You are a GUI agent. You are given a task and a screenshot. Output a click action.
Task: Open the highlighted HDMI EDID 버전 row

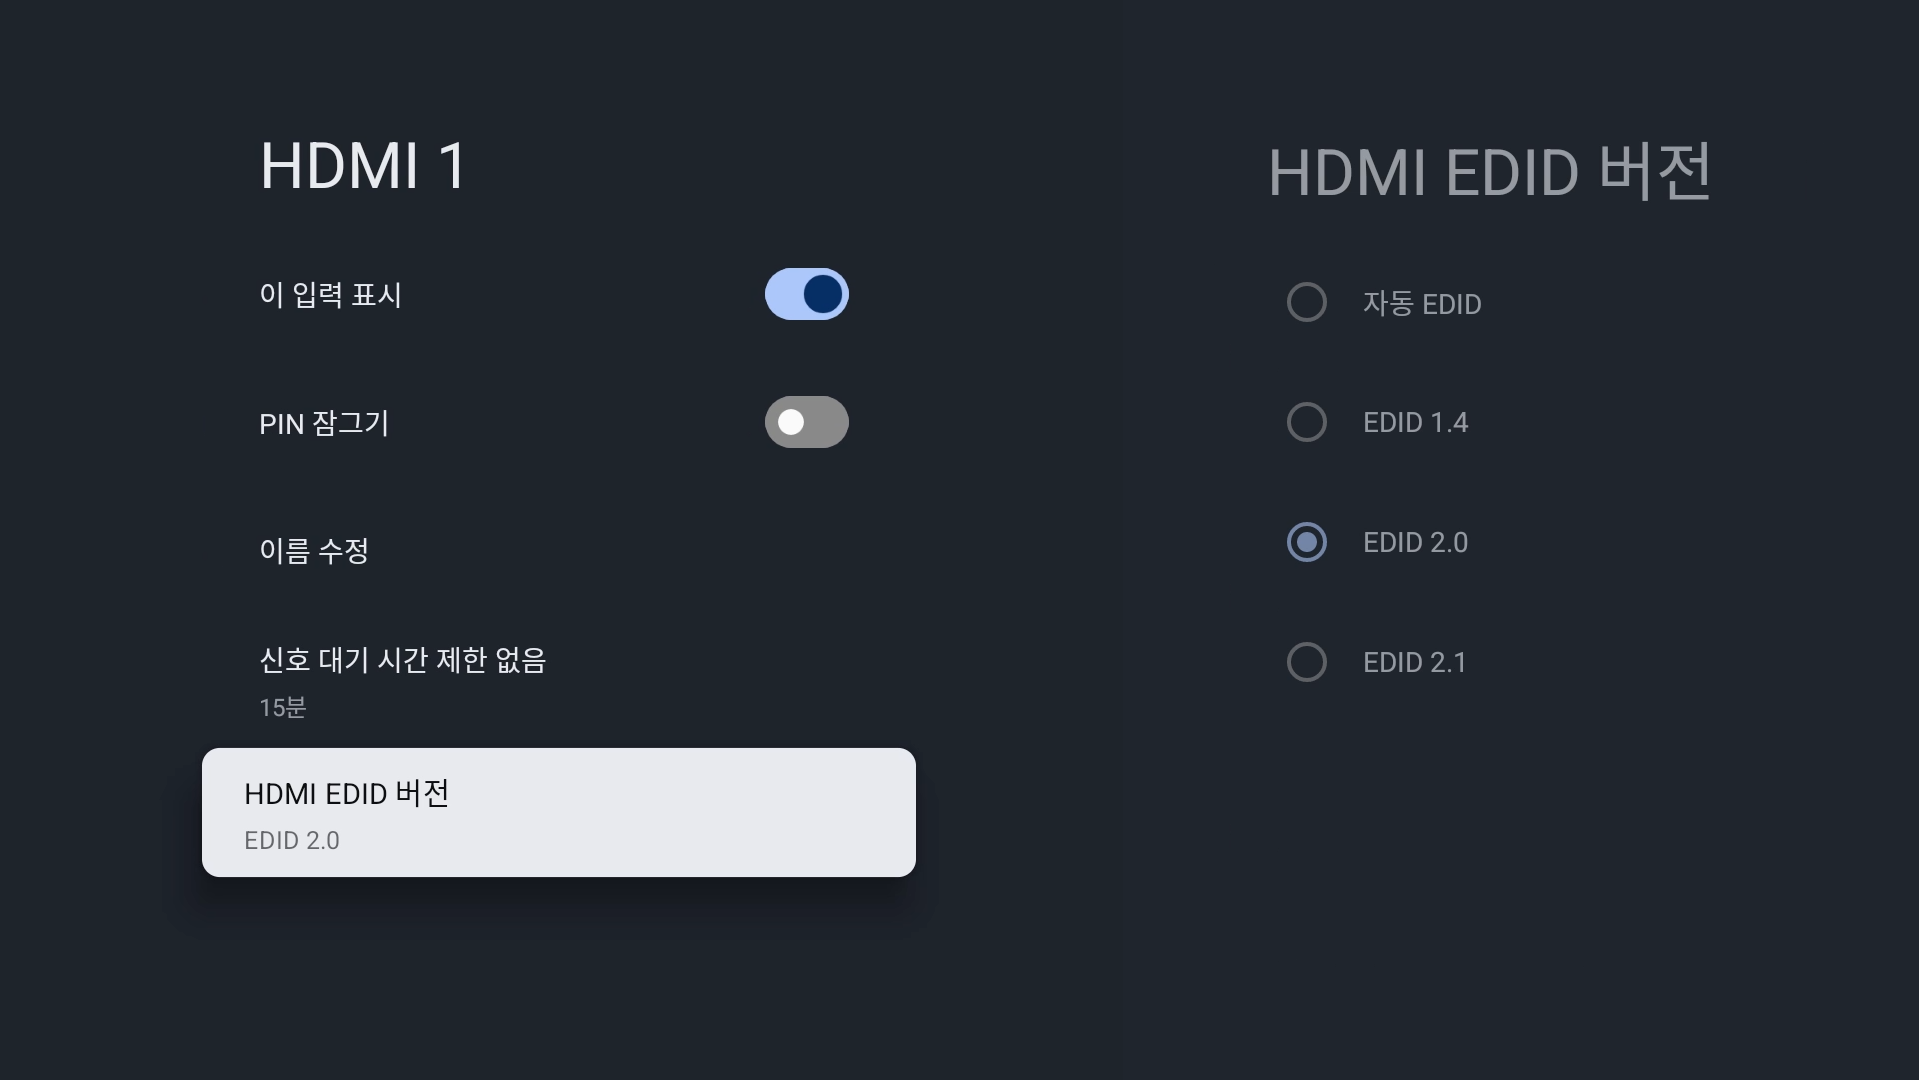pos(558,812)
